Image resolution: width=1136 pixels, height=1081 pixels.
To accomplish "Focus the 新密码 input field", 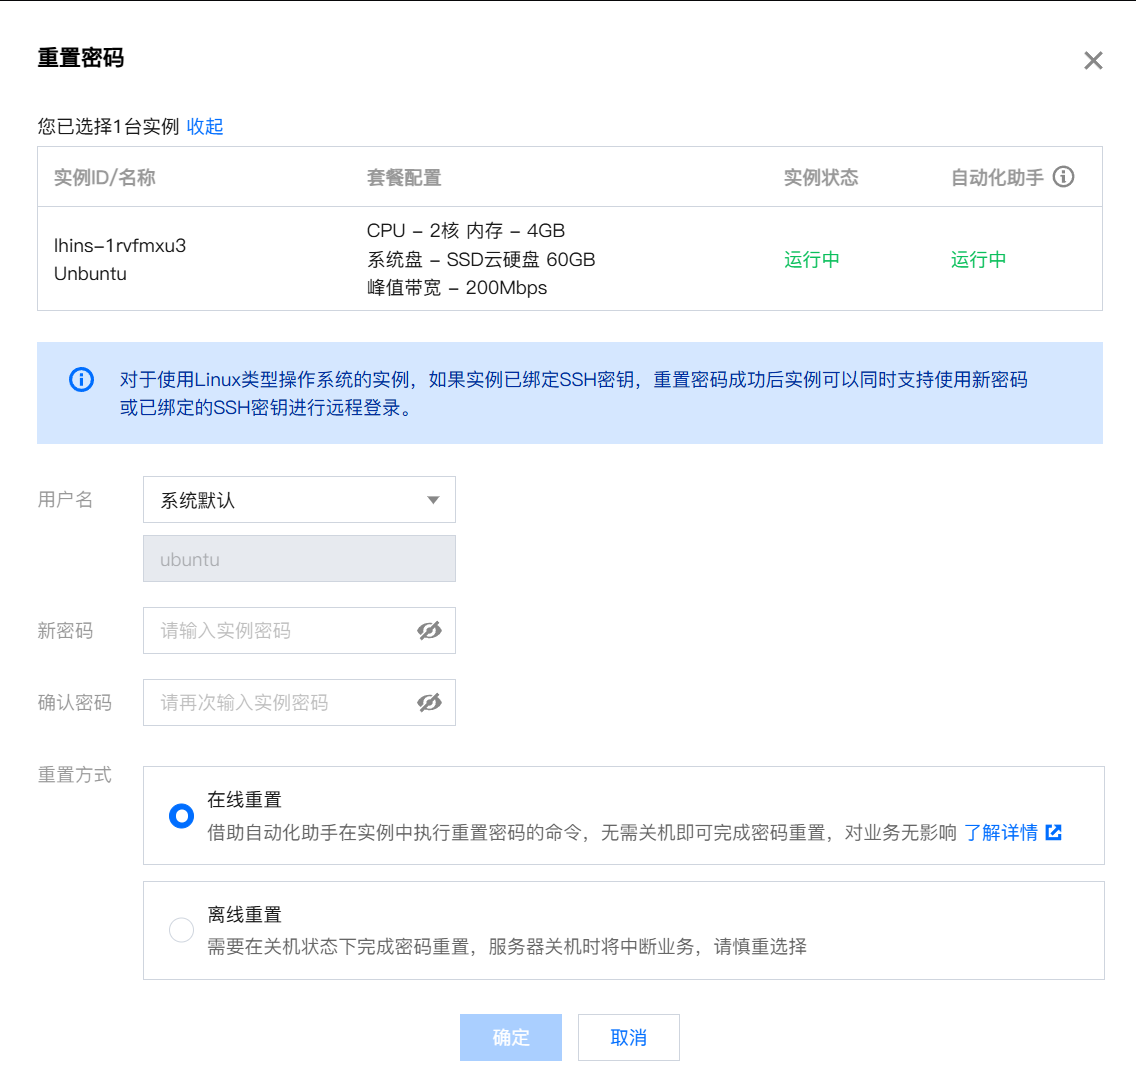I will [x=299, y=630].
